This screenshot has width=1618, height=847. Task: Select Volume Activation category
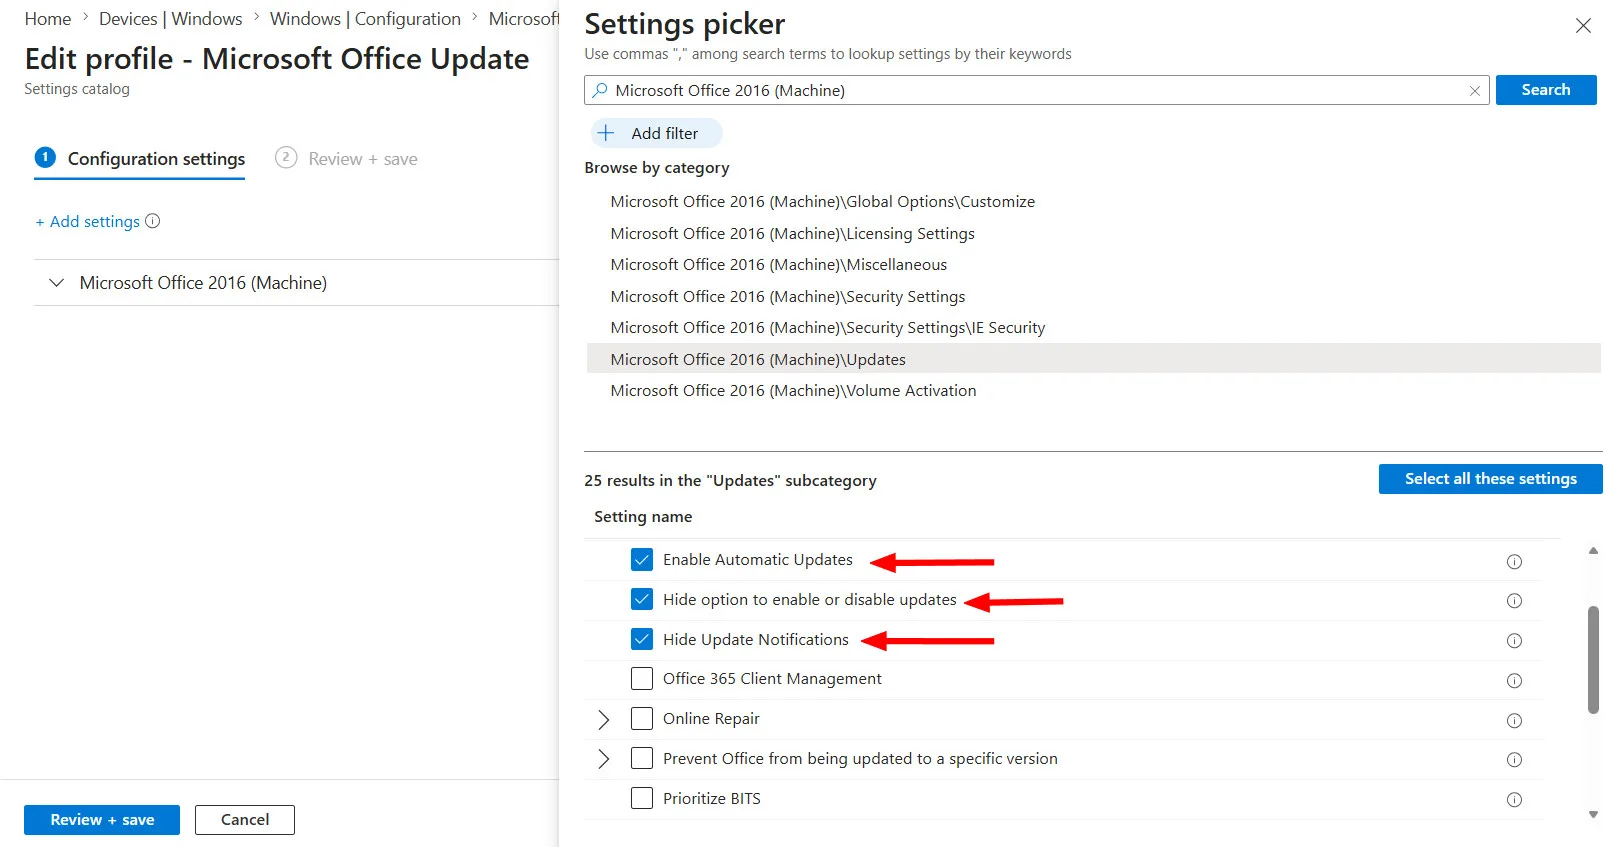pyautogui.click(x=794, y=391)
